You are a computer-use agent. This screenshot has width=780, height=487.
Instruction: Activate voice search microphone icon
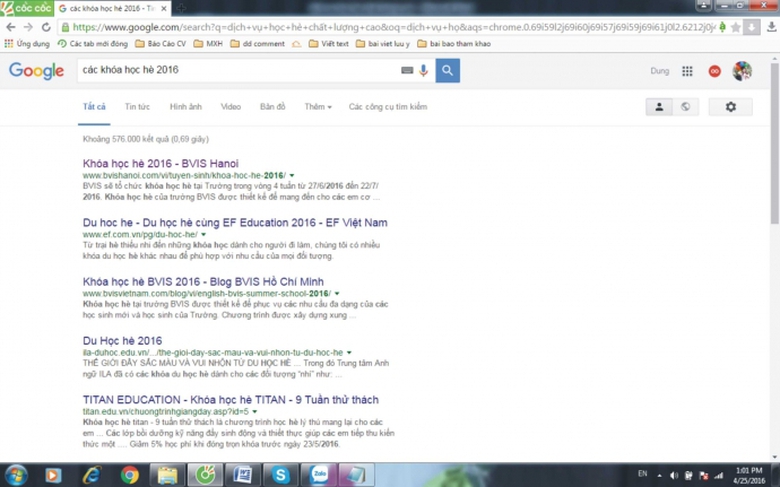(x=423, y=71)
